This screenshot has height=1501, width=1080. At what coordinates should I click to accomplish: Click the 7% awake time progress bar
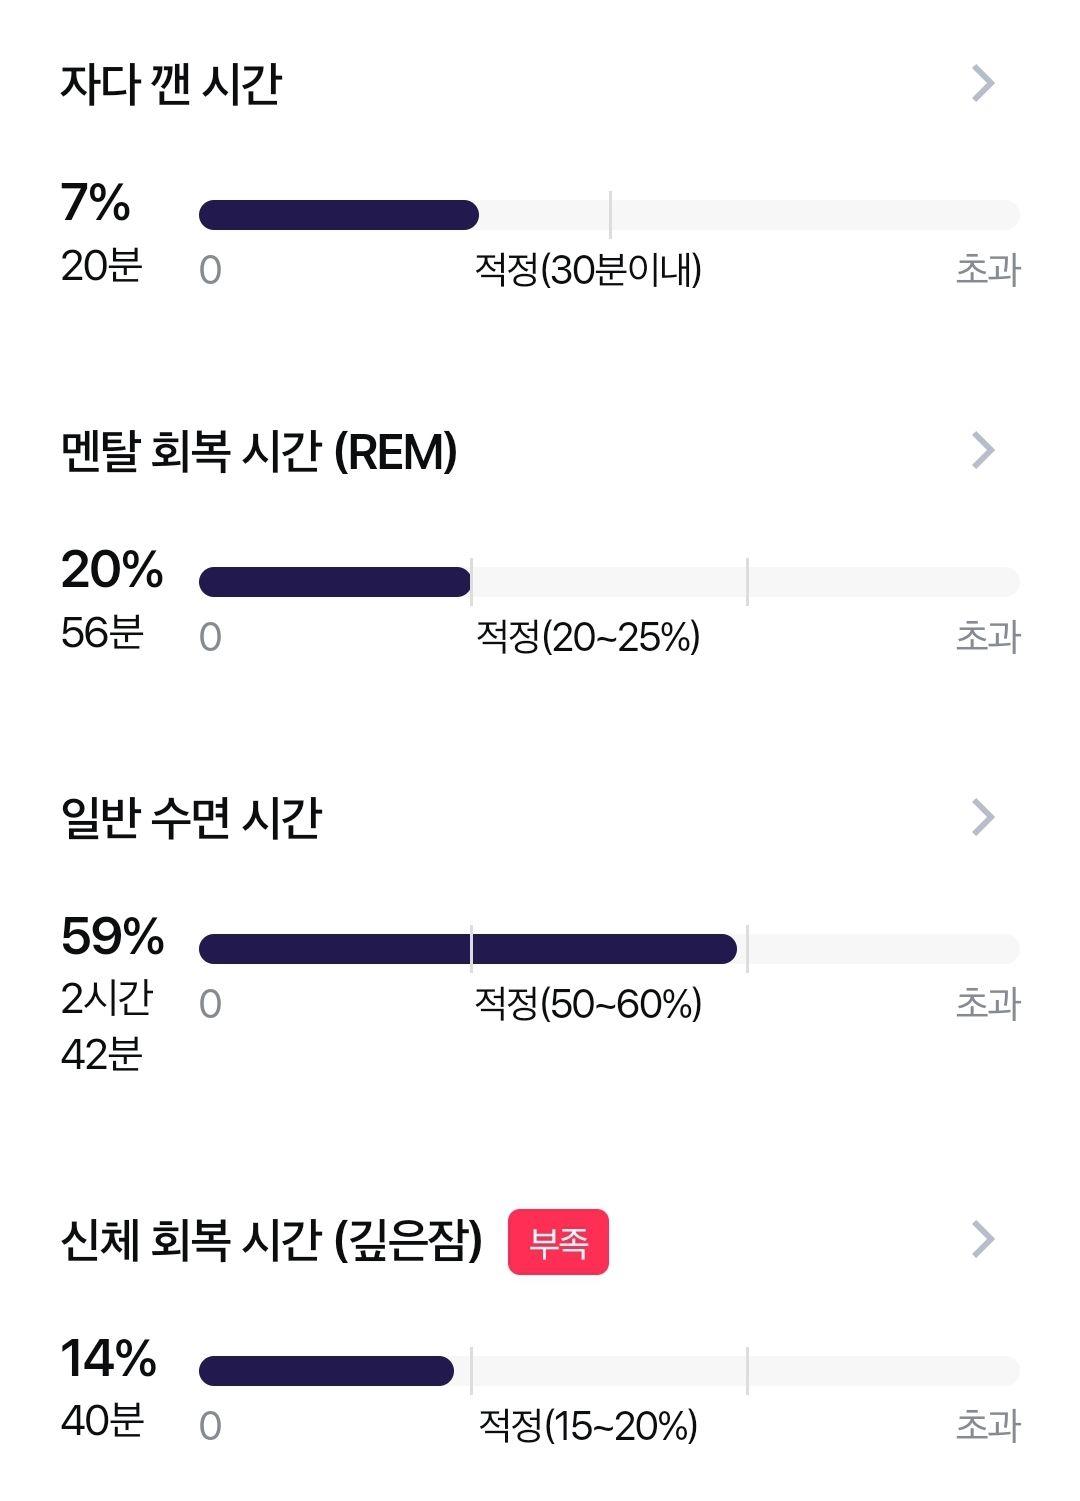[609, 215]
